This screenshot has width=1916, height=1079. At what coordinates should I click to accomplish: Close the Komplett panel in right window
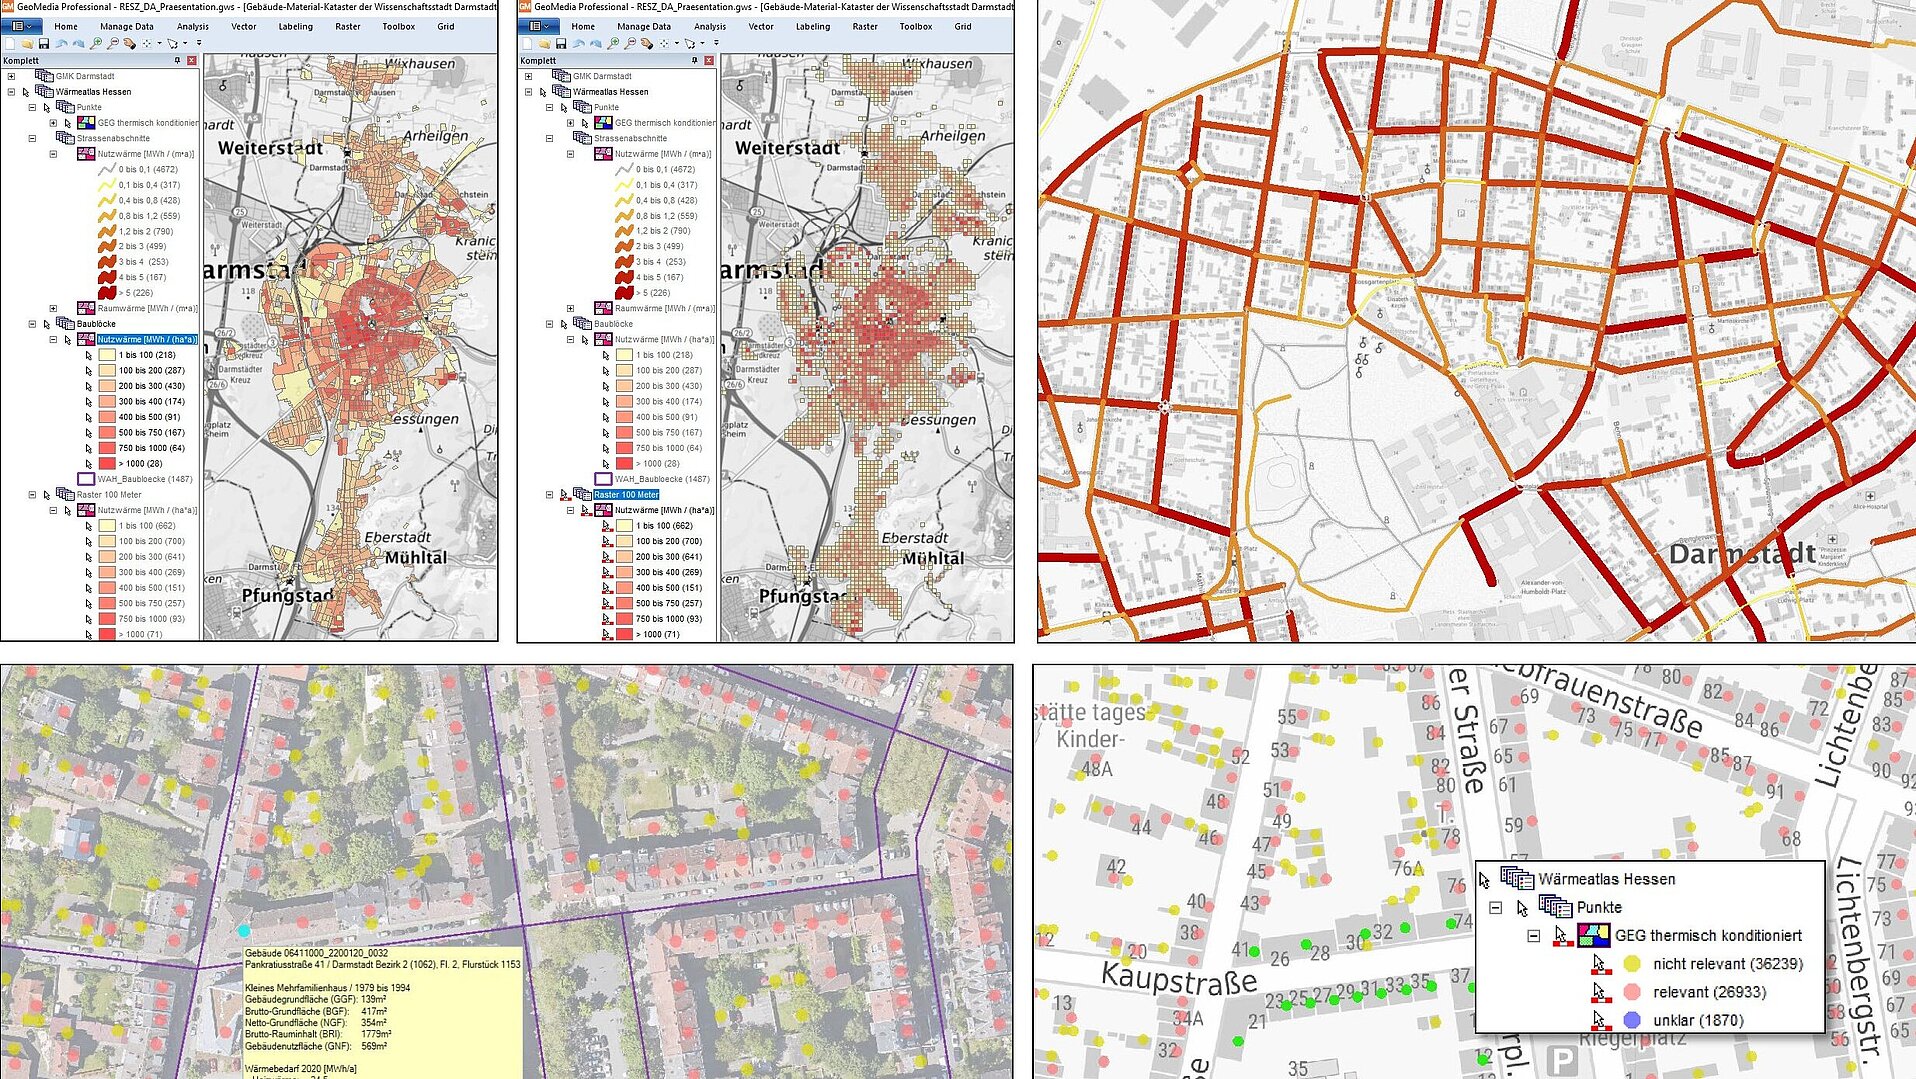coord(709,61)
